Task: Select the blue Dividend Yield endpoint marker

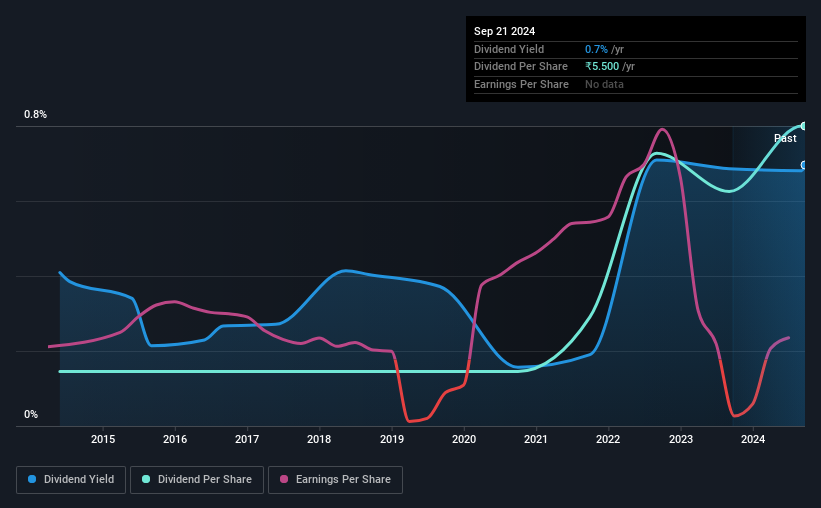Action: tap(804, 165)
